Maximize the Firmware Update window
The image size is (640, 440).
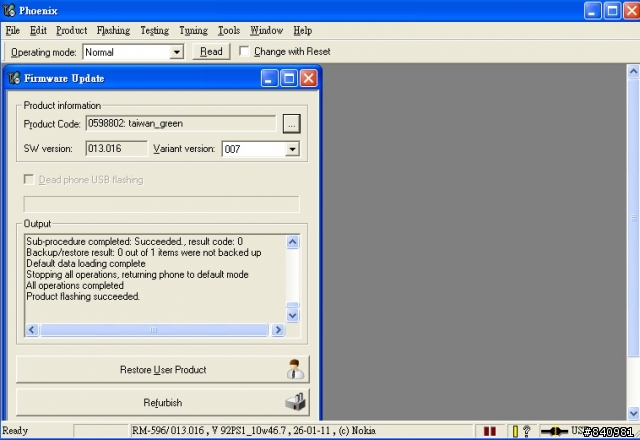[289, 78]
